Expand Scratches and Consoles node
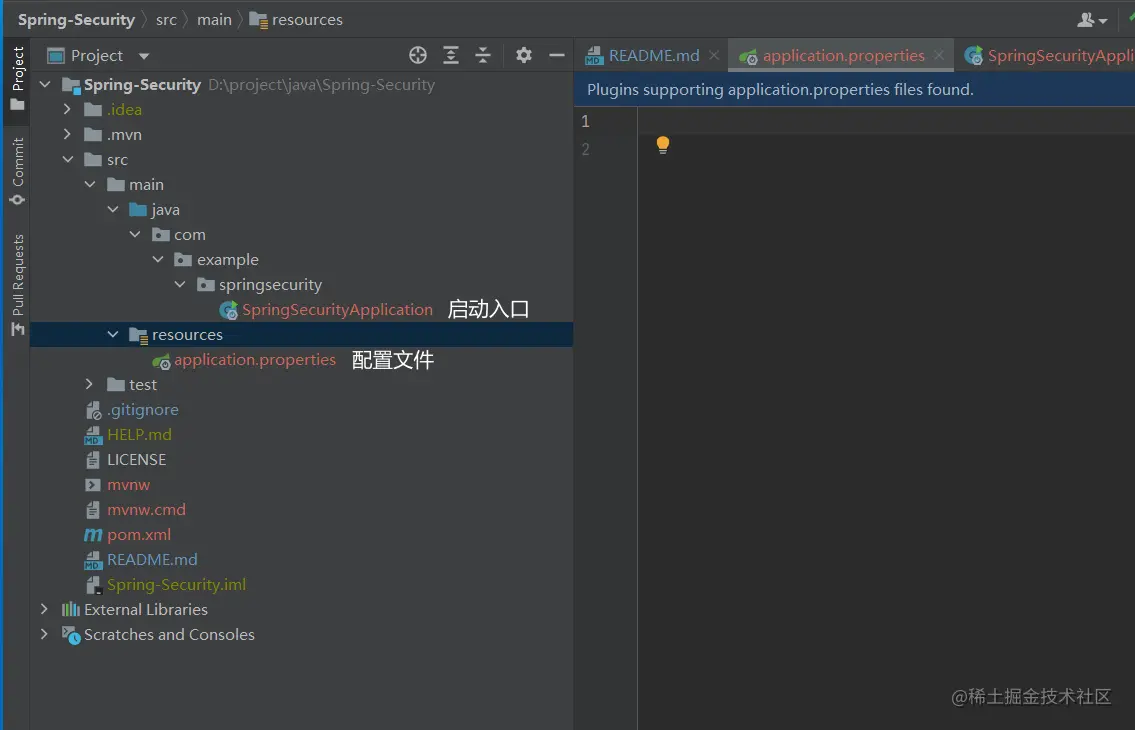 [44, 634]
